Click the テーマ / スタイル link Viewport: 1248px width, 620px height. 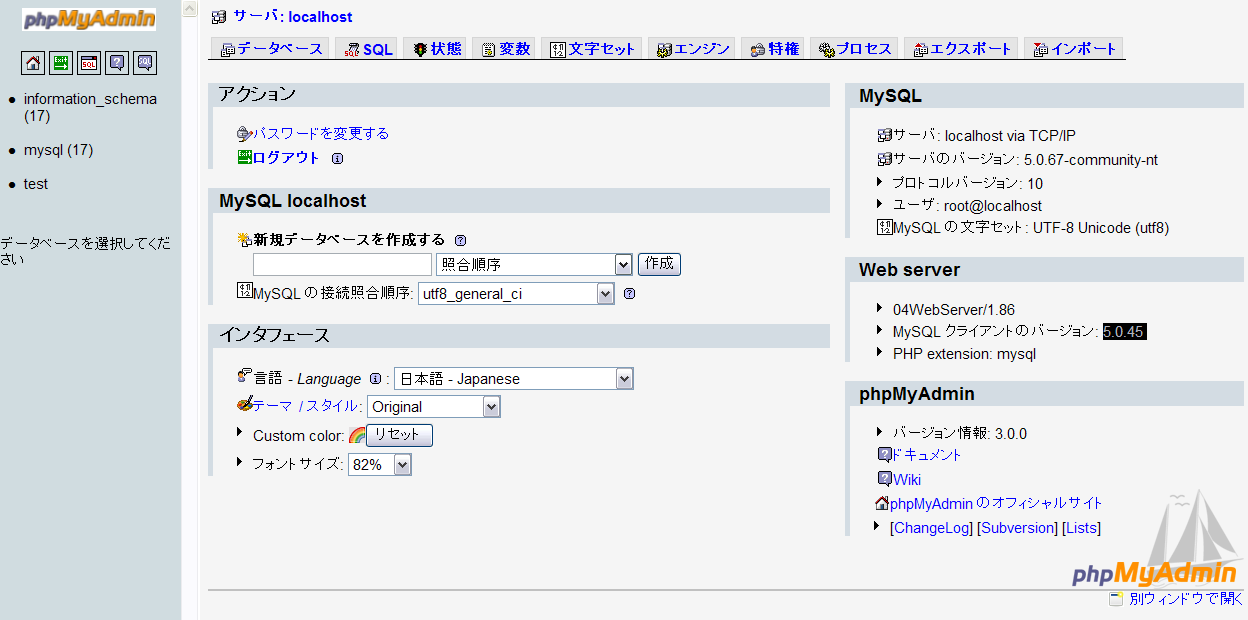point(305,406)
